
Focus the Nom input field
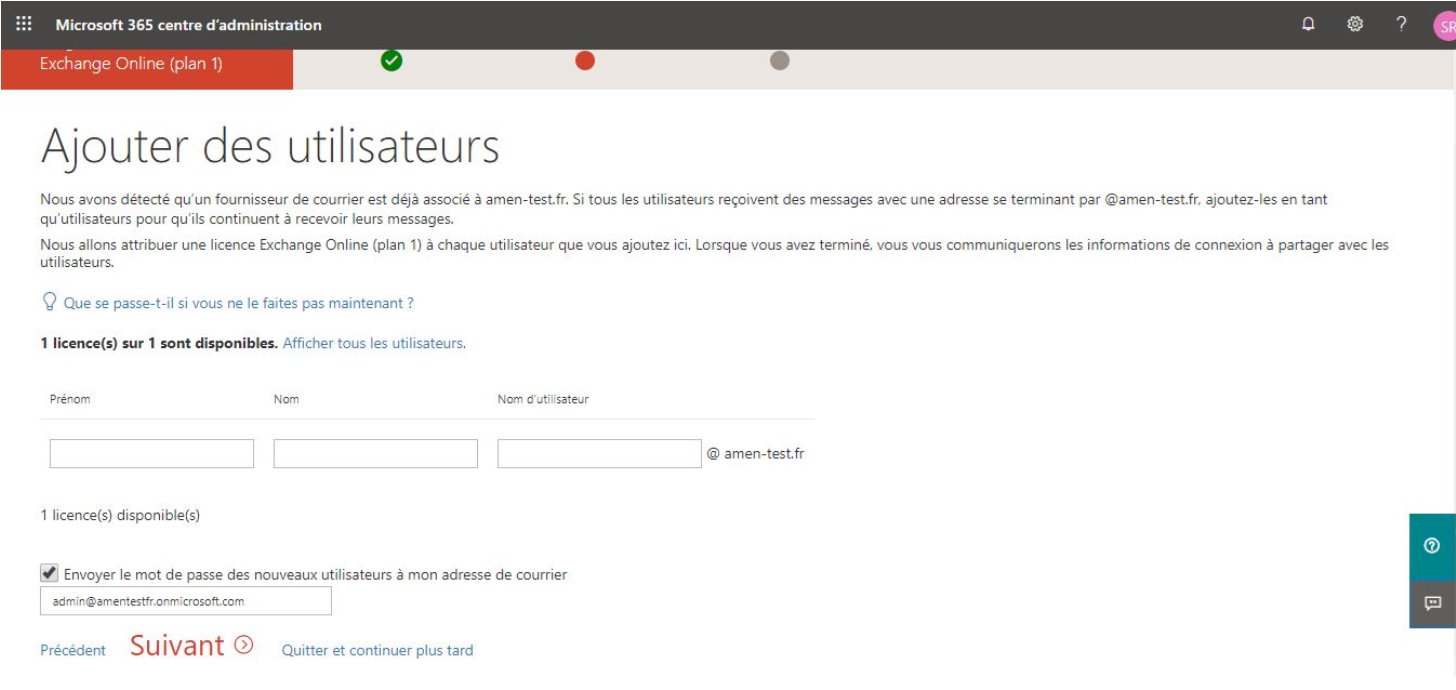click(x=376, y=454)
